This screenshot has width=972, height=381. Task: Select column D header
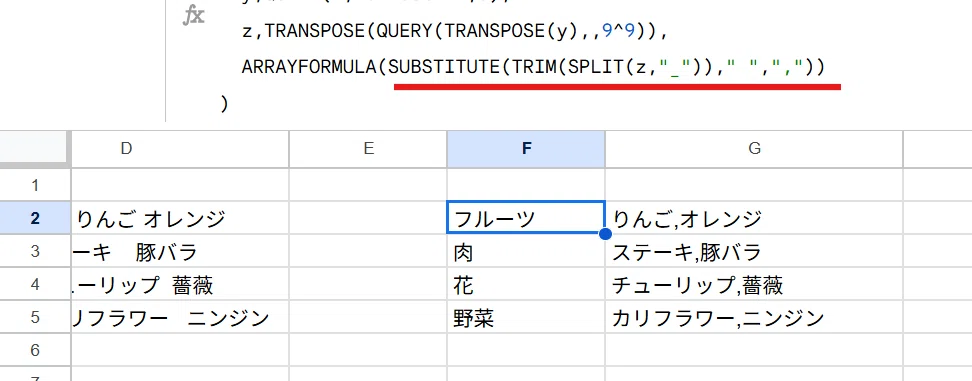point(126,149)
